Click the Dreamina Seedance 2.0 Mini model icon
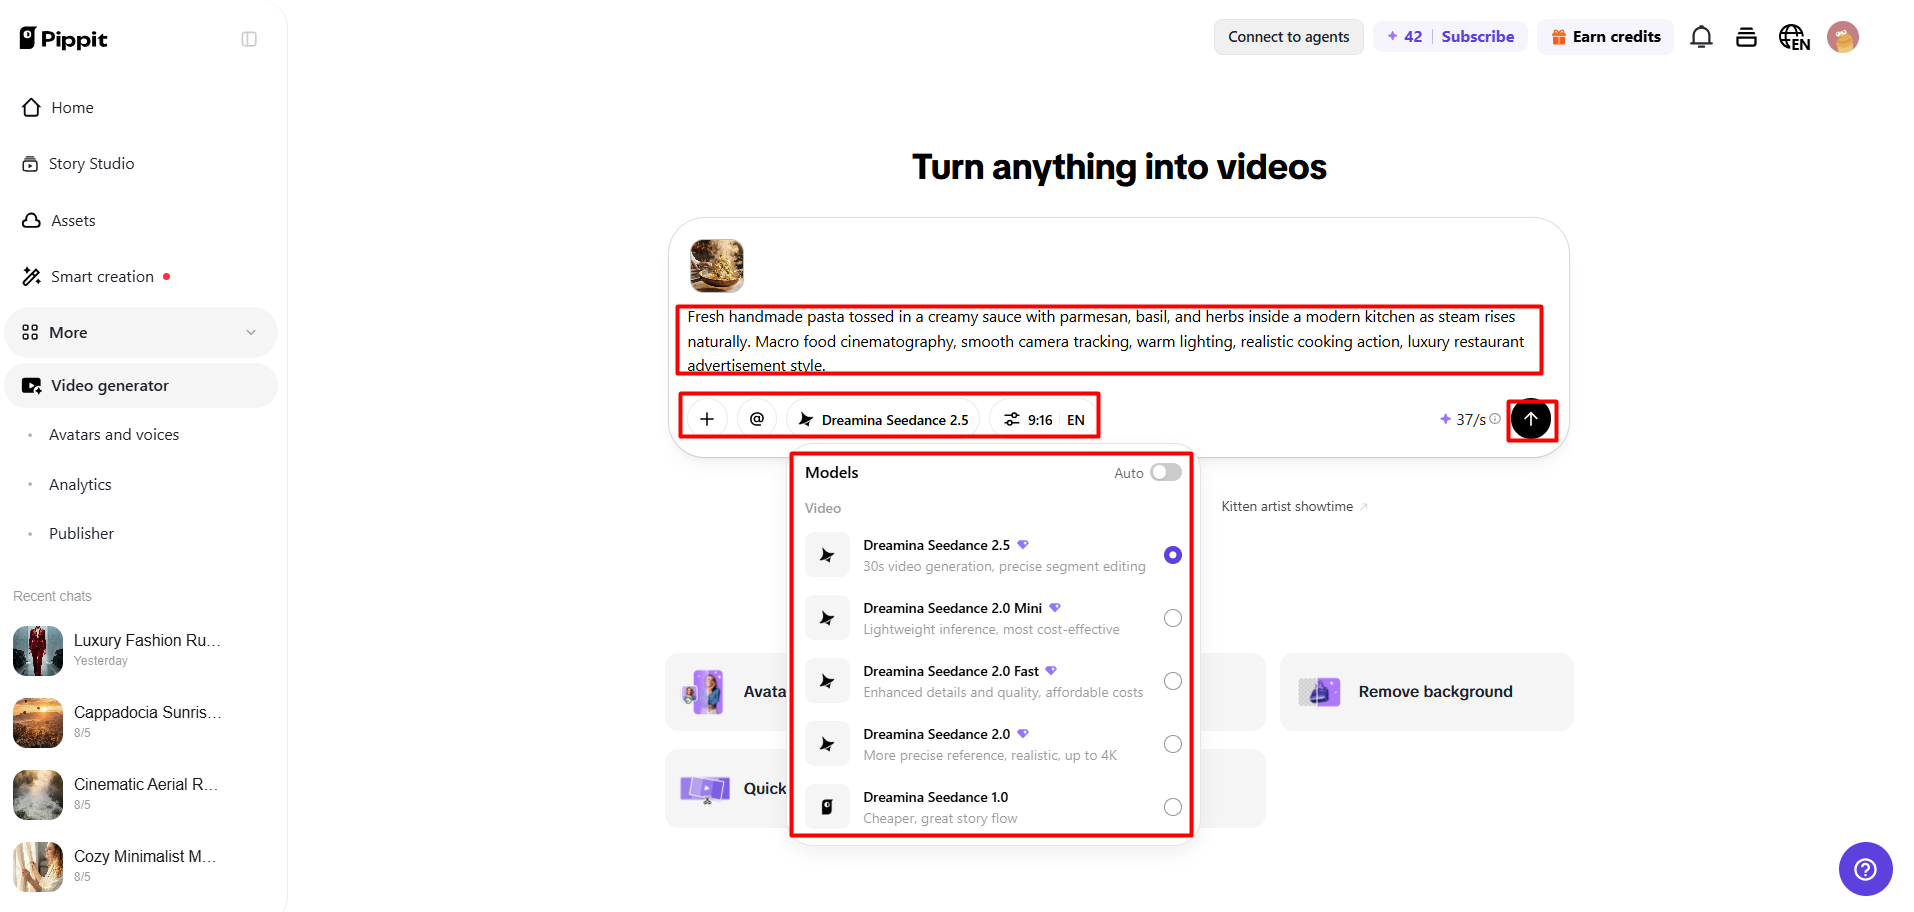The width and height of the screenshot is (1914, 912). [827, 618]
